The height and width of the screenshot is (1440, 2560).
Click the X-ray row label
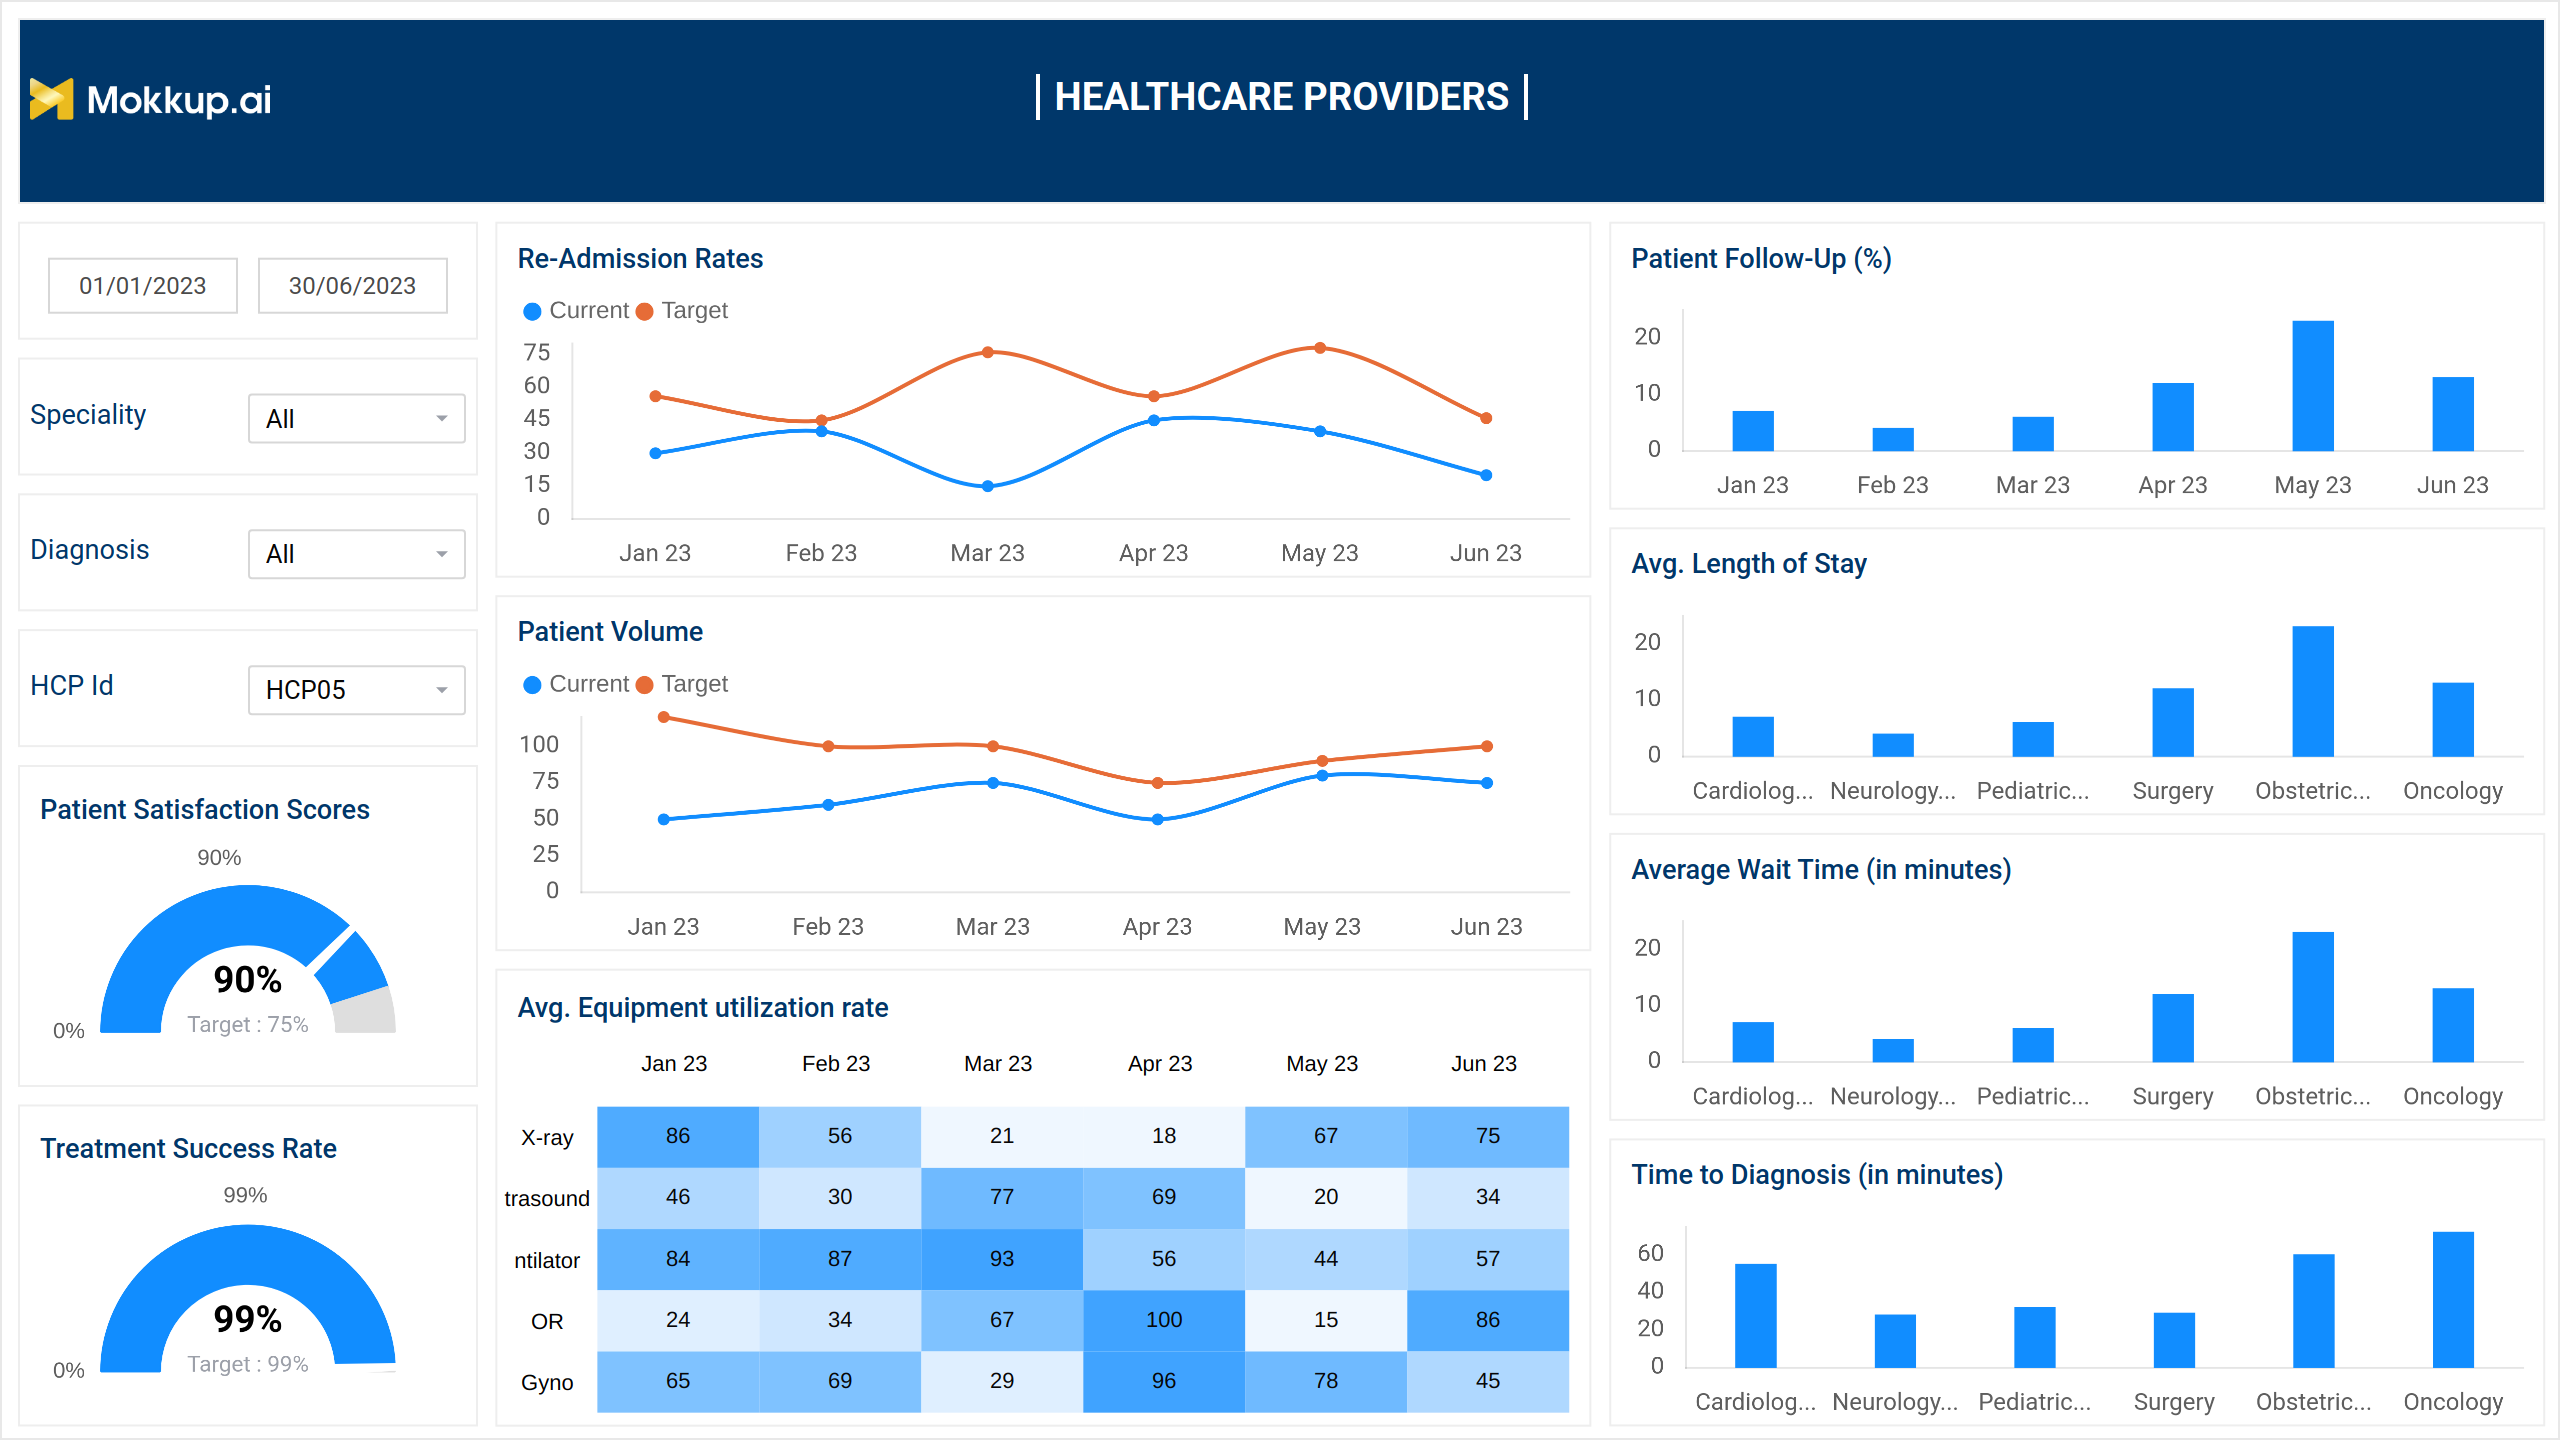tap(547, 1138)
